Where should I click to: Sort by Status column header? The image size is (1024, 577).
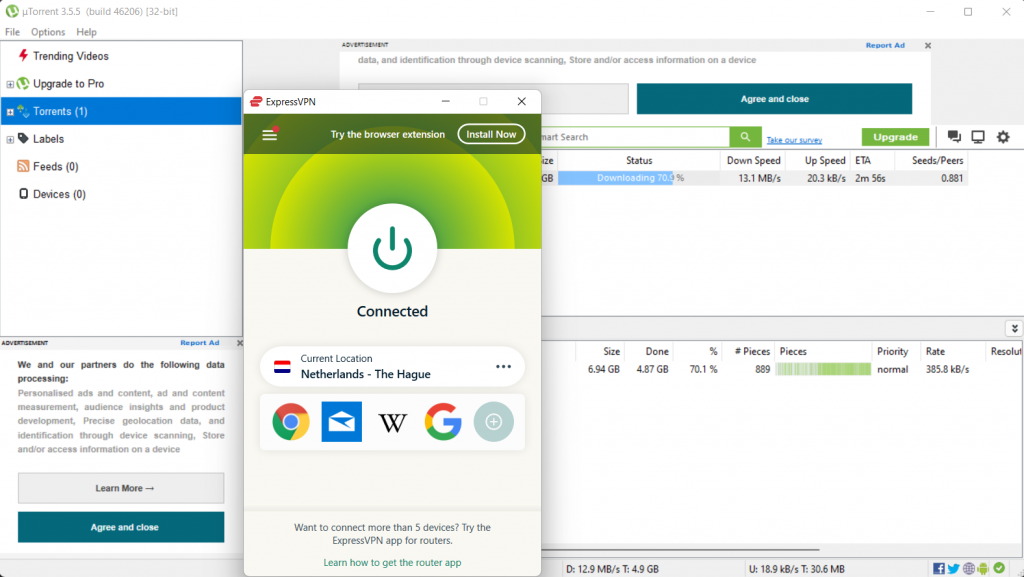(639, 161)
